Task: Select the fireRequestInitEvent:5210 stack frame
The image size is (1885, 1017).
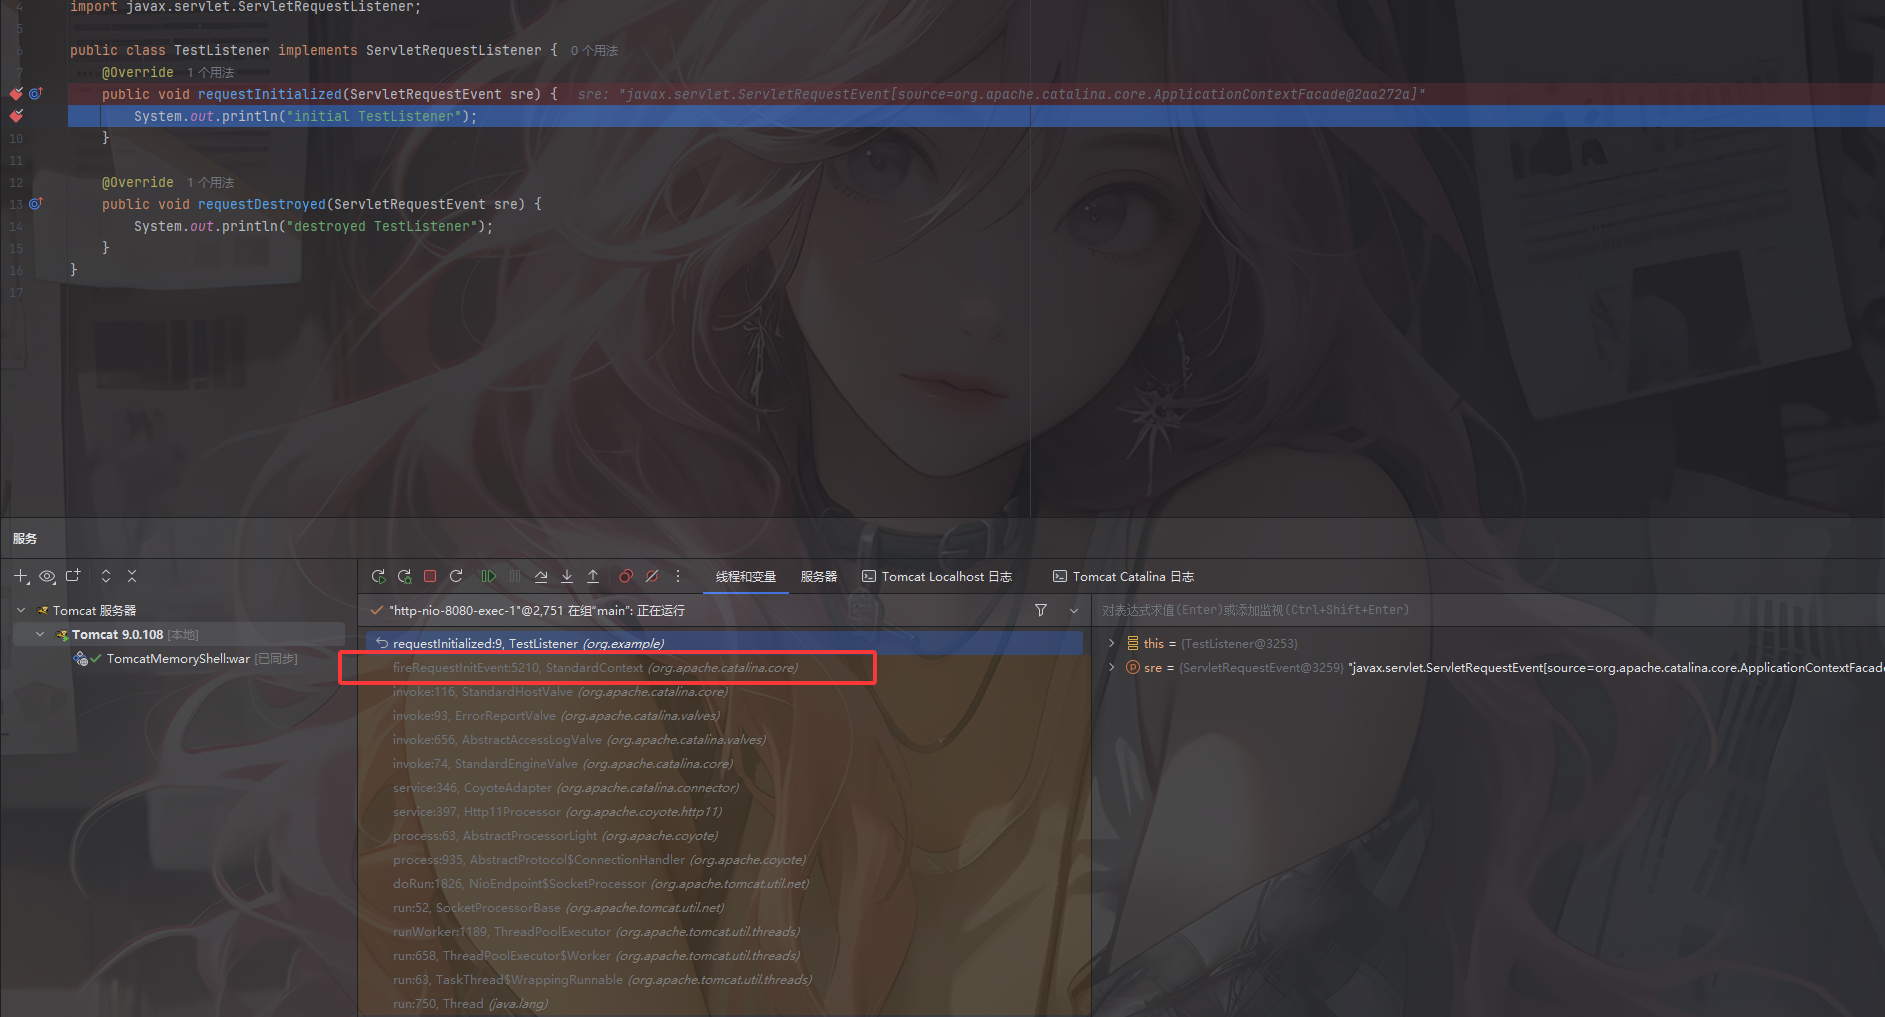Action: tap(595, 668)
